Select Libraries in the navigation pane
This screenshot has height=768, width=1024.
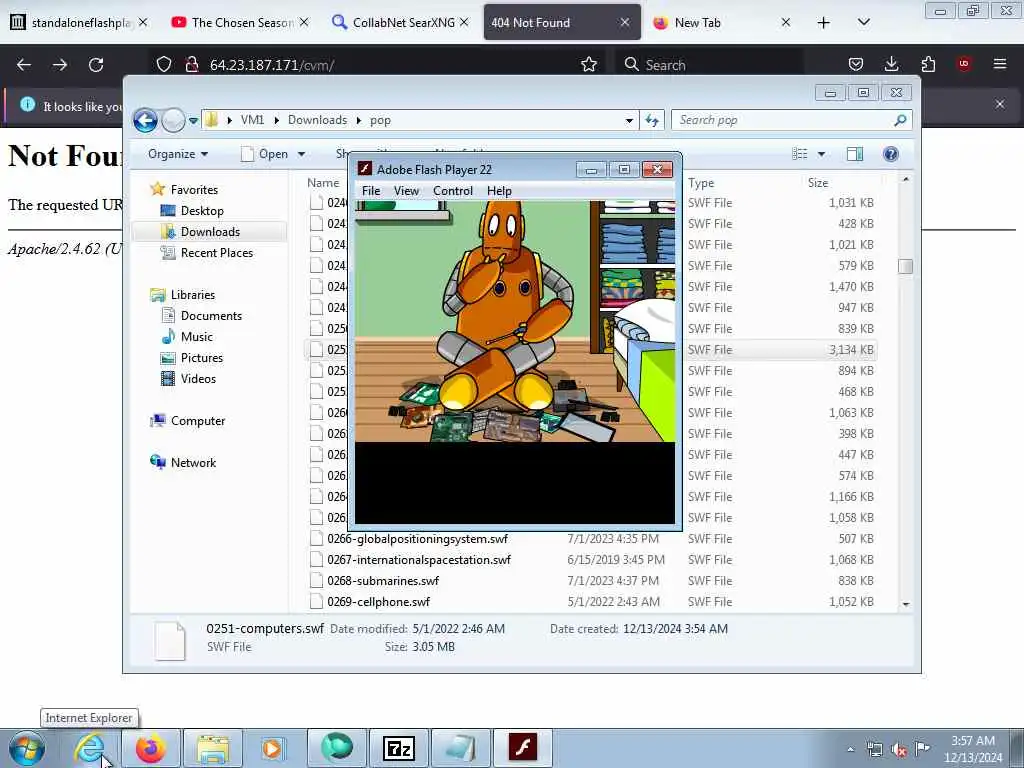[193, 295]
